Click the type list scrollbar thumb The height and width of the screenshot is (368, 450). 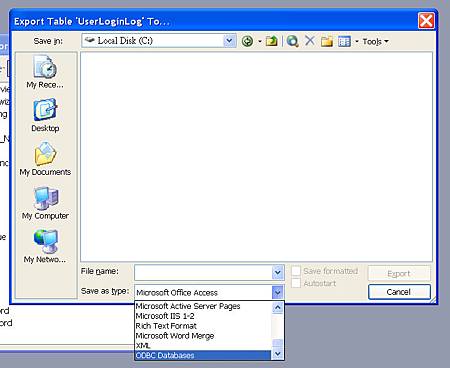tap(277, 344)
